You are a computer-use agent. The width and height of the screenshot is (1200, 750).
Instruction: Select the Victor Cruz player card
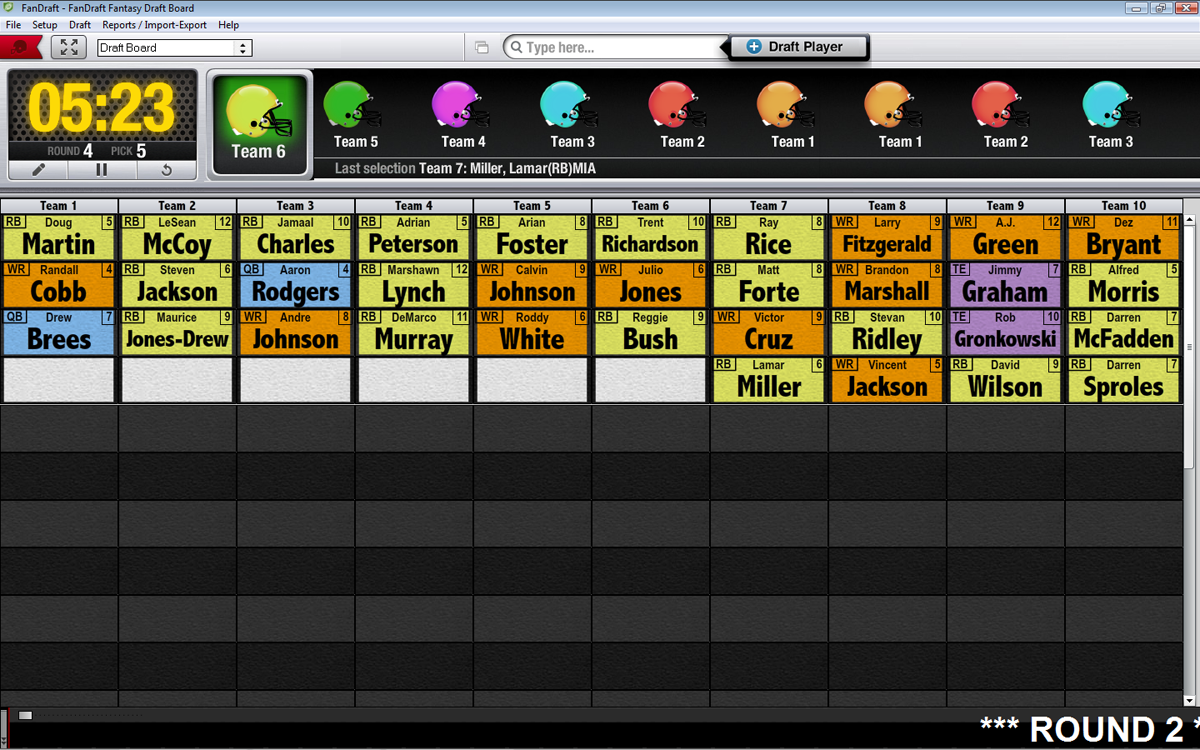click(x=769, y=332)
